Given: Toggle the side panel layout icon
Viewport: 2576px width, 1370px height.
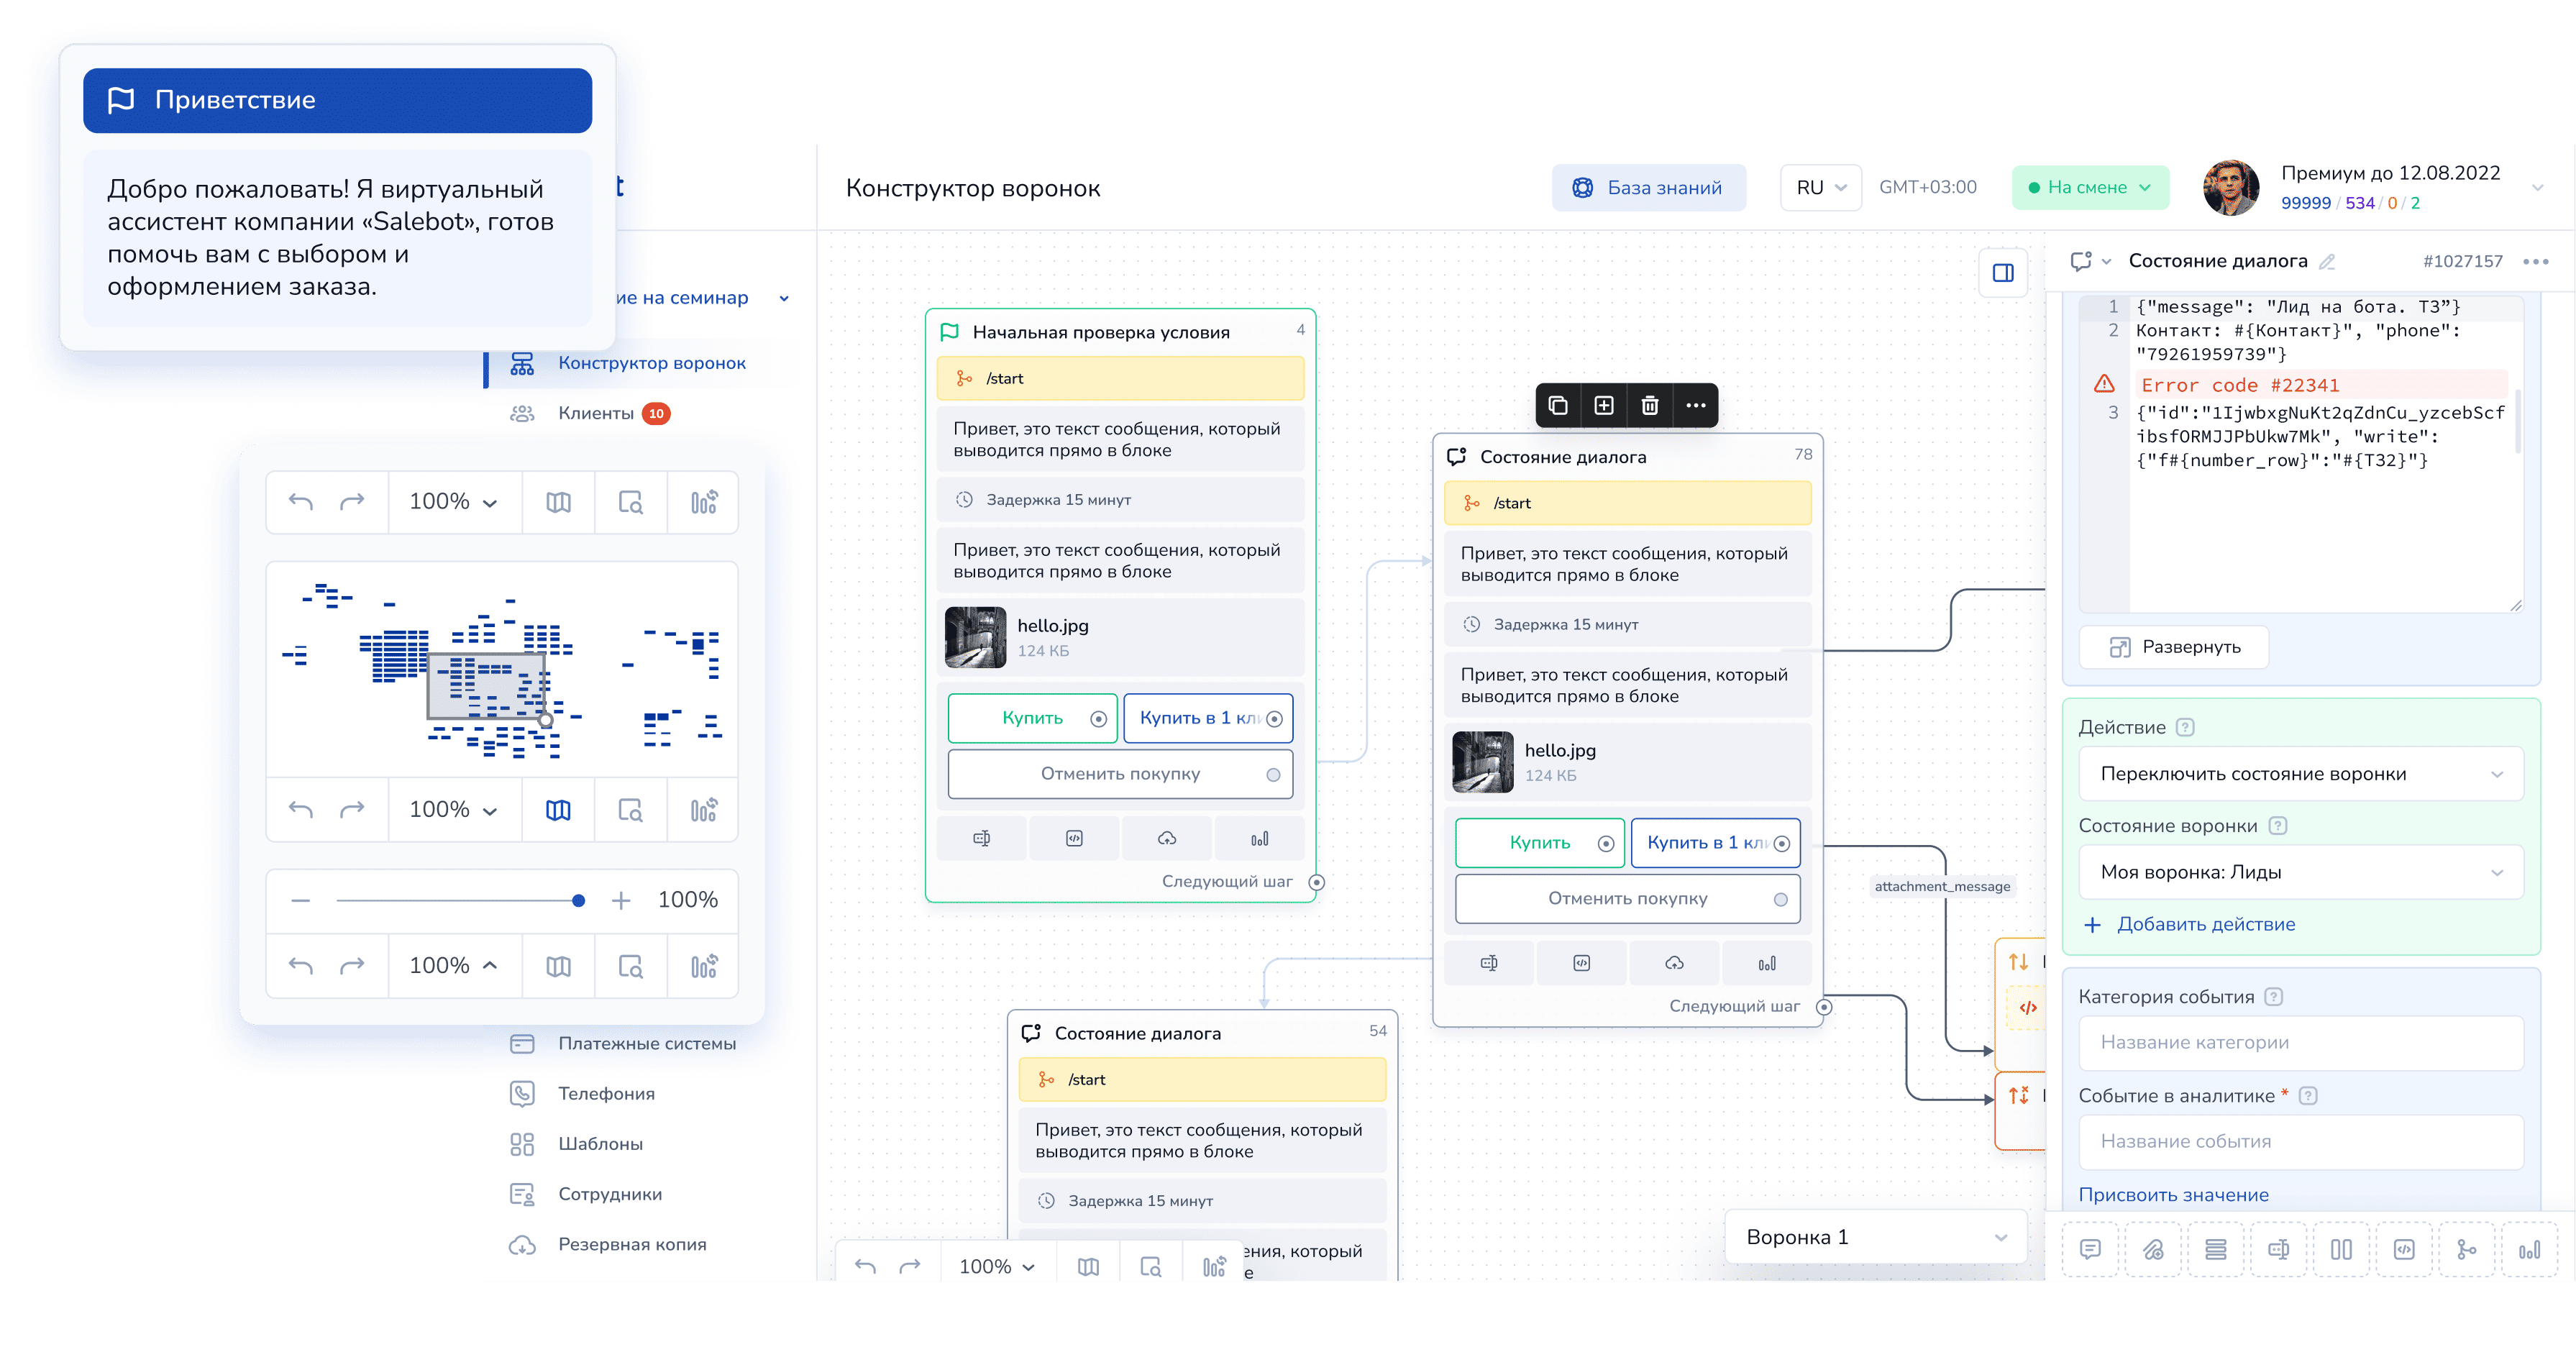Looking at the screenshot, I should click(2003, 273).
